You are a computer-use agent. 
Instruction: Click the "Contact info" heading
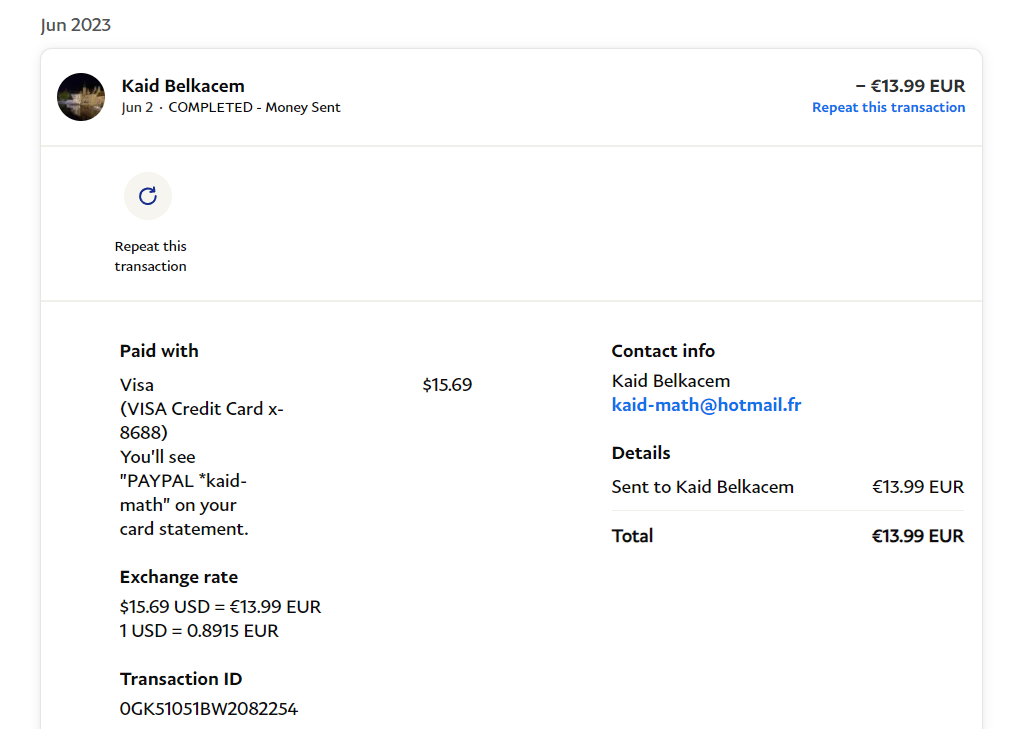(663, 351)
